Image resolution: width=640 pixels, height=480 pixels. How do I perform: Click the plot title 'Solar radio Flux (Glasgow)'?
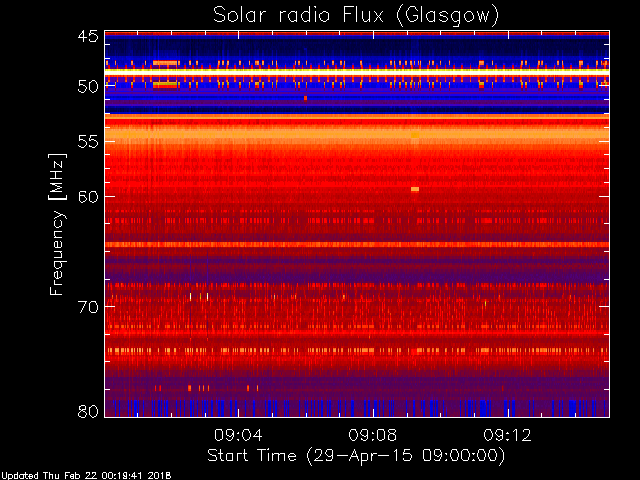pos(356,16)
